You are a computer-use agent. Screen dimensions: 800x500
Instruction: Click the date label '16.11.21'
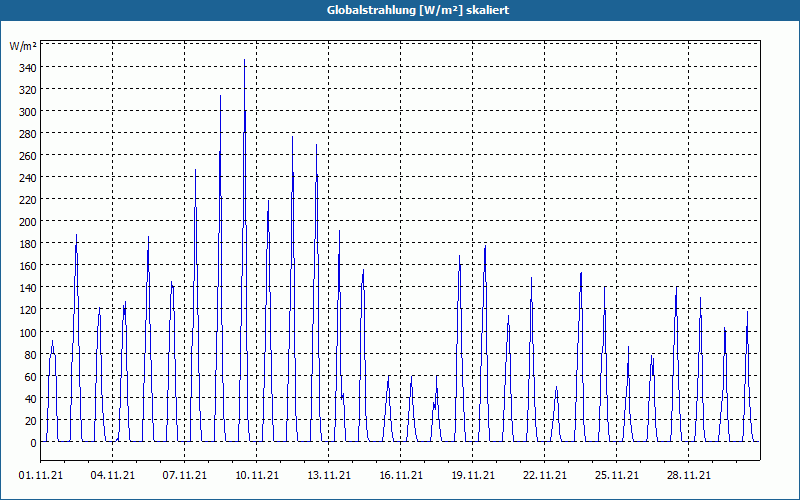tap(401, 476)
